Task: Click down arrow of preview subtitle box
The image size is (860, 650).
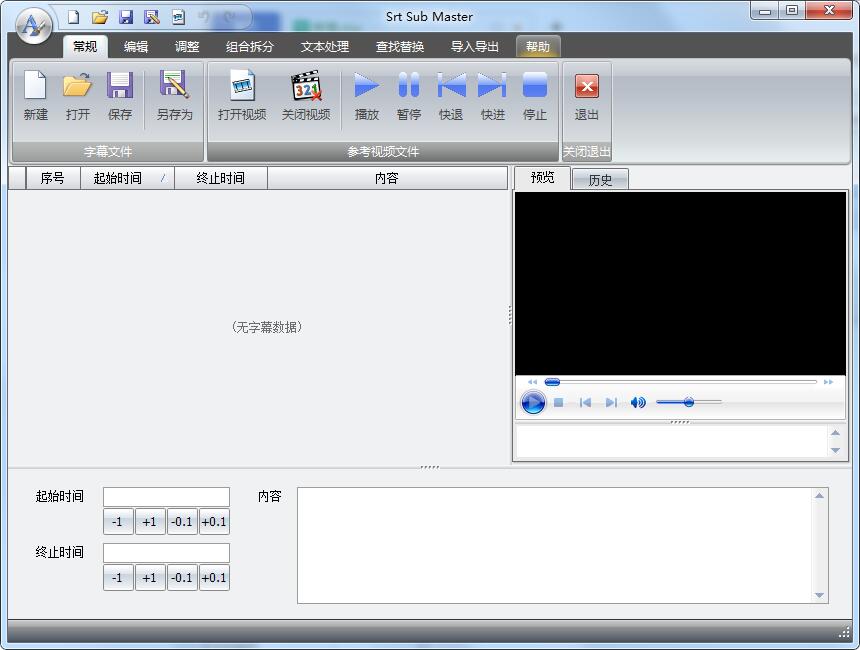Action: 836,451
